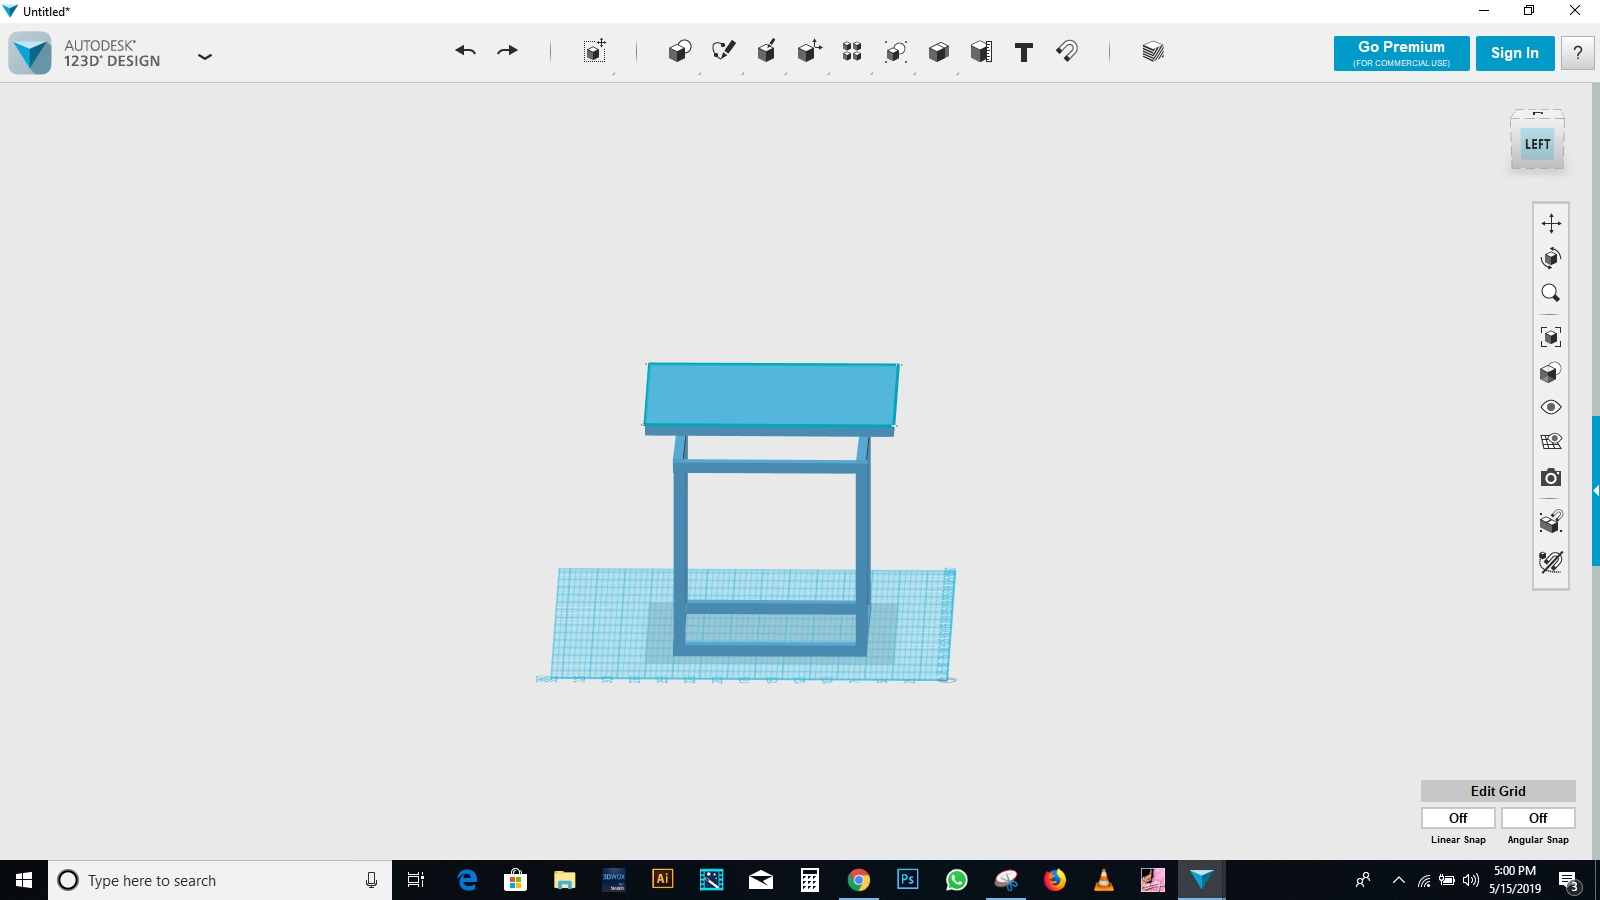
Task: Open the Grouping tool menu
Action: 896,52
